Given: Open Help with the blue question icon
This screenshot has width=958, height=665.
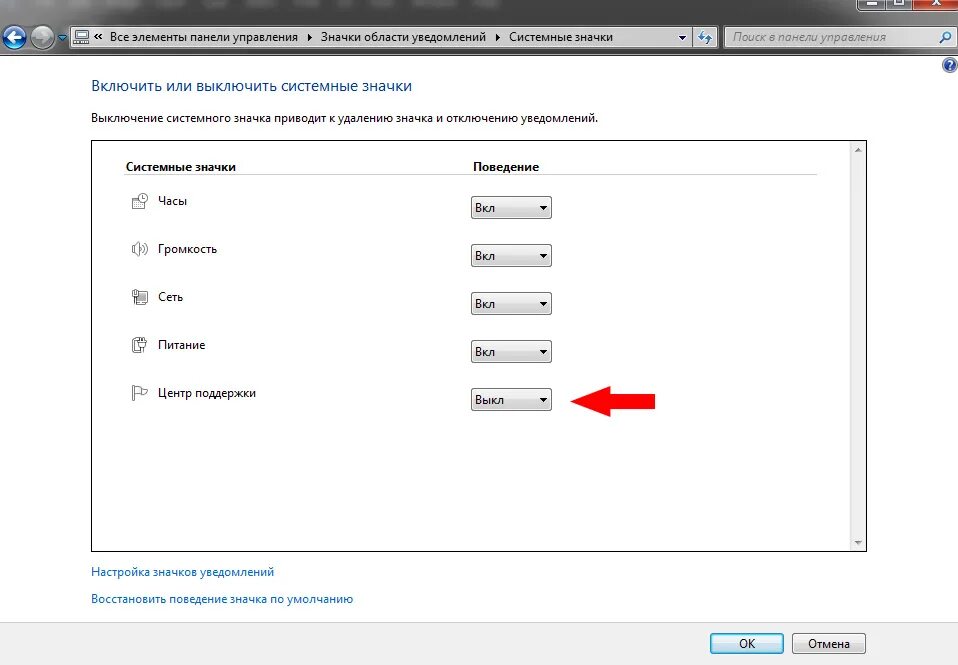Looking at the screenshot, I should pyautogui.click(x=949, y=65).
